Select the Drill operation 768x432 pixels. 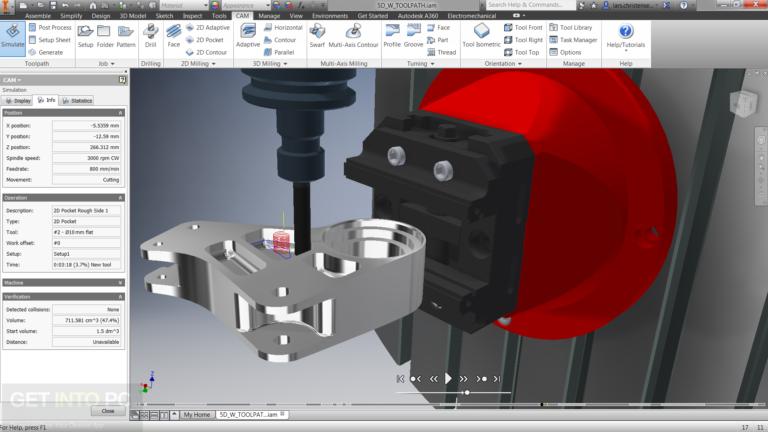pos(150,36)
